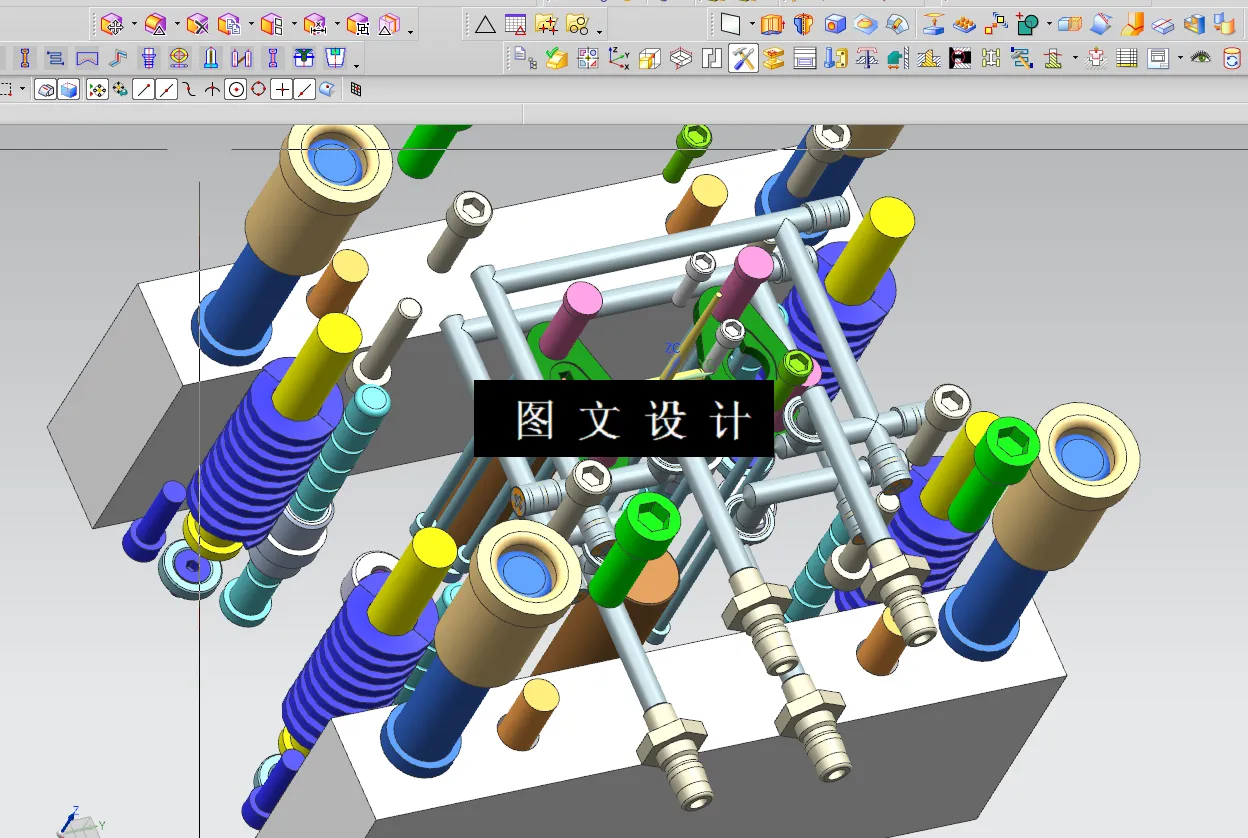1248x838 pixels.
Task: Open the Cavity Layout tool
Action: tap(588, 58)
